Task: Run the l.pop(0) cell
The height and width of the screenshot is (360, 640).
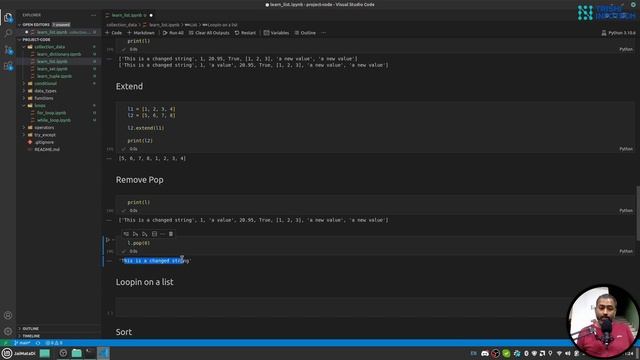Action: point(108,240)
